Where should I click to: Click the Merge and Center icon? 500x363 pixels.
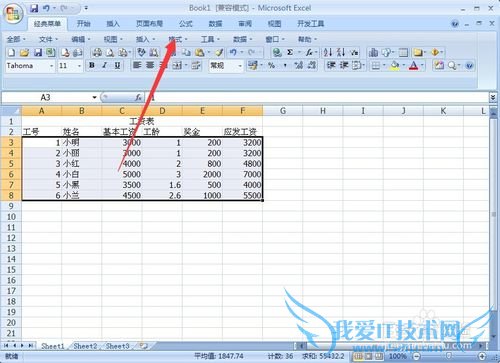[x=177, y=66]
